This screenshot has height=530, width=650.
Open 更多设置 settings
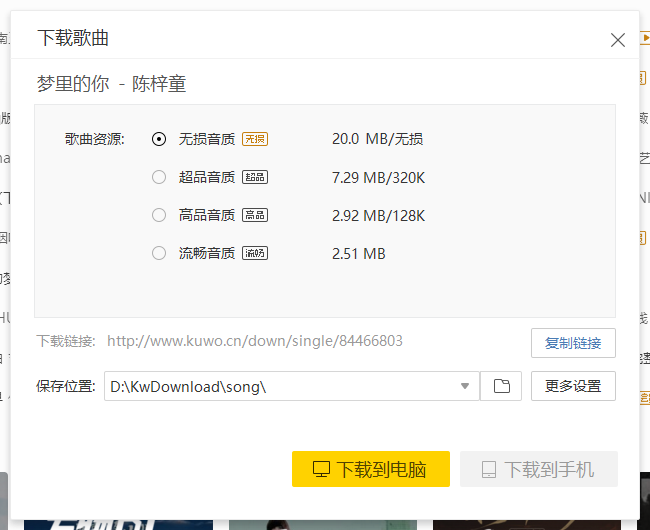coord(573,386)
